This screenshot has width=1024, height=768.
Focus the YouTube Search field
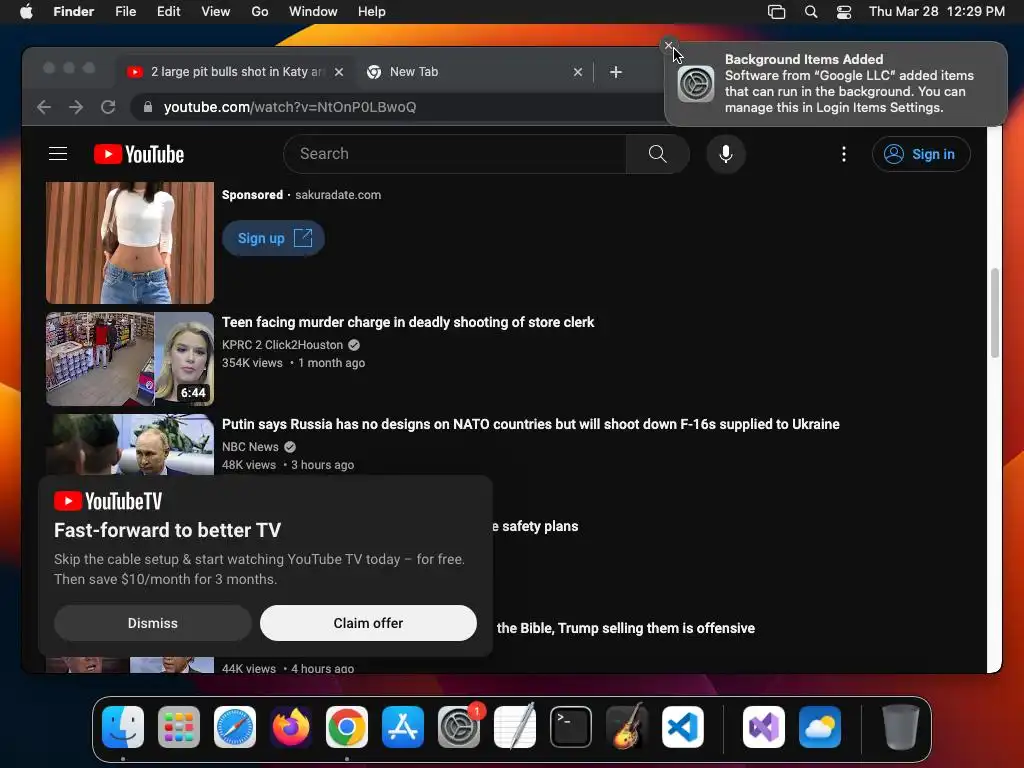tap(455, 154)
